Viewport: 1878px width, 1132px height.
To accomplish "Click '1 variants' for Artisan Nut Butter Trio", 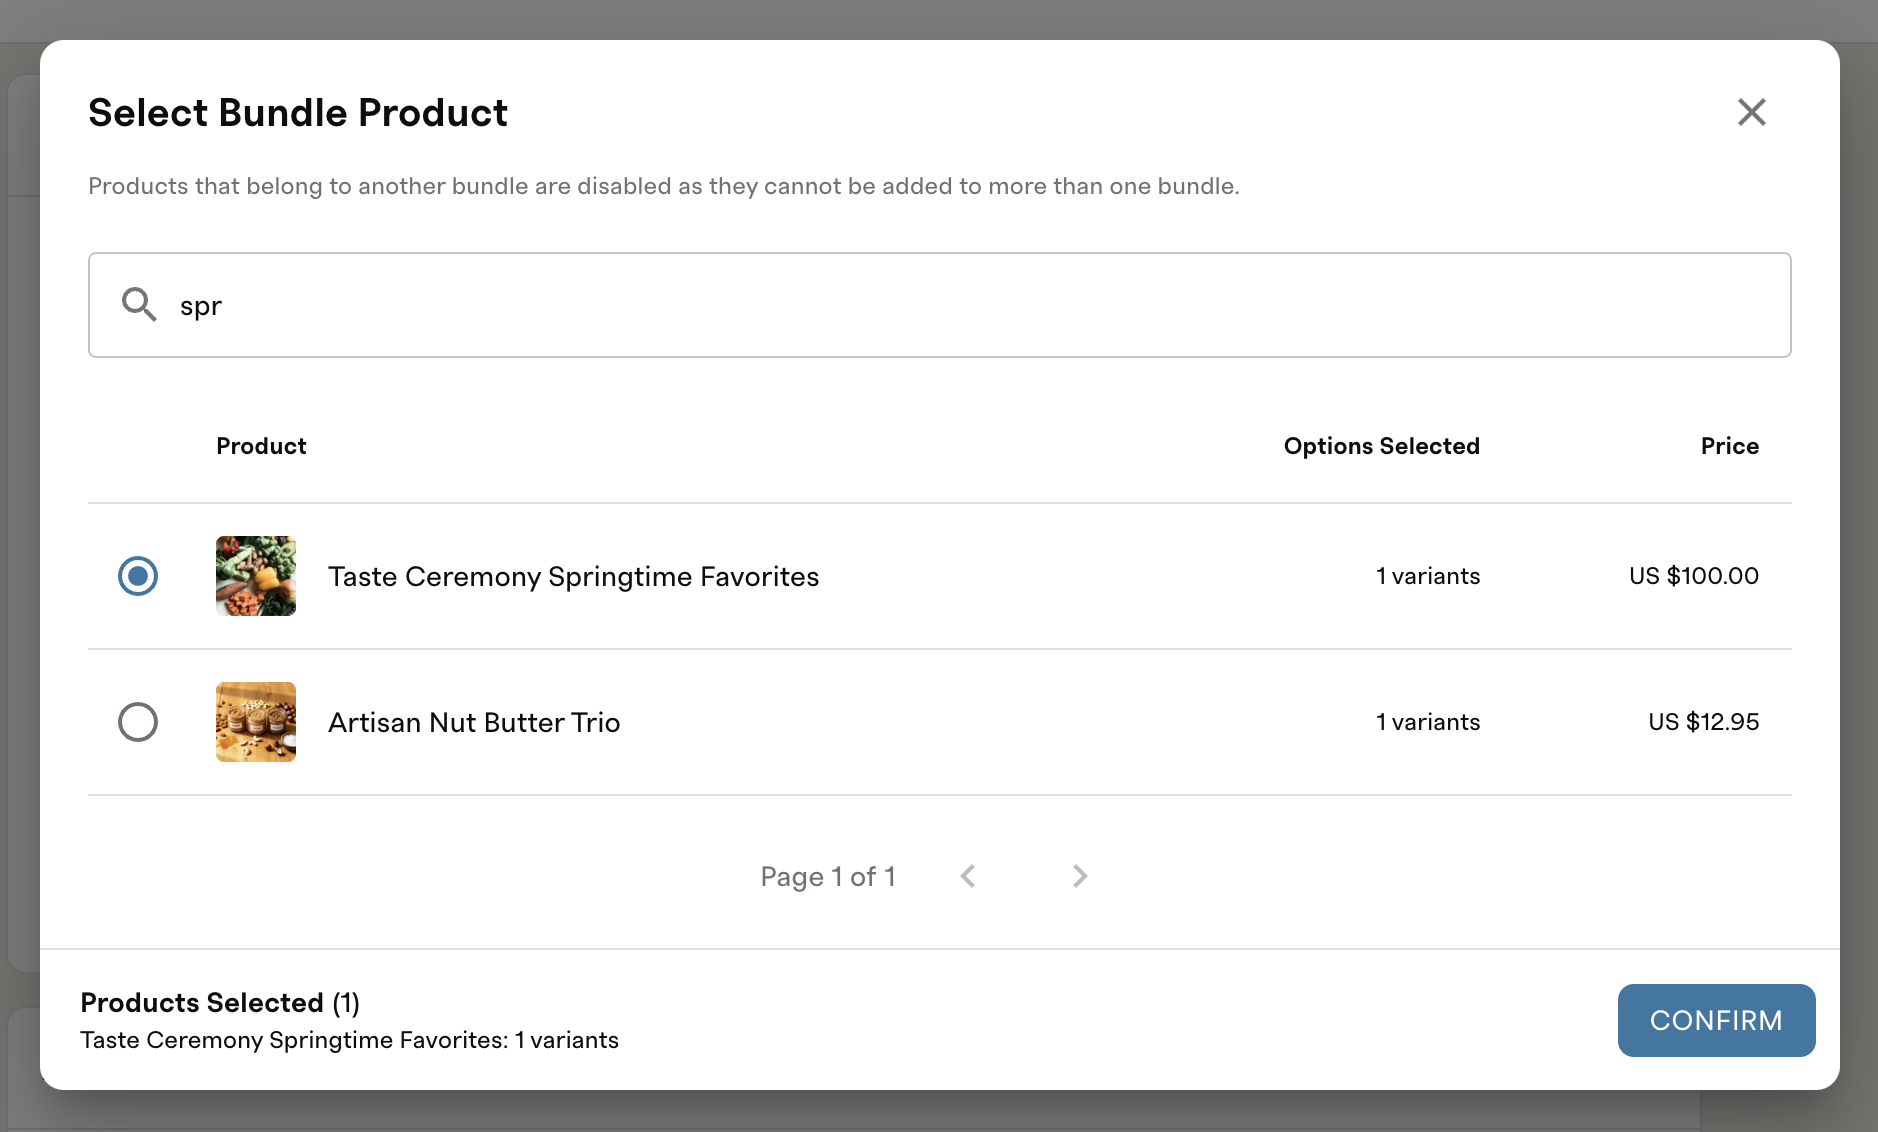I will (x=1427, y=722).
